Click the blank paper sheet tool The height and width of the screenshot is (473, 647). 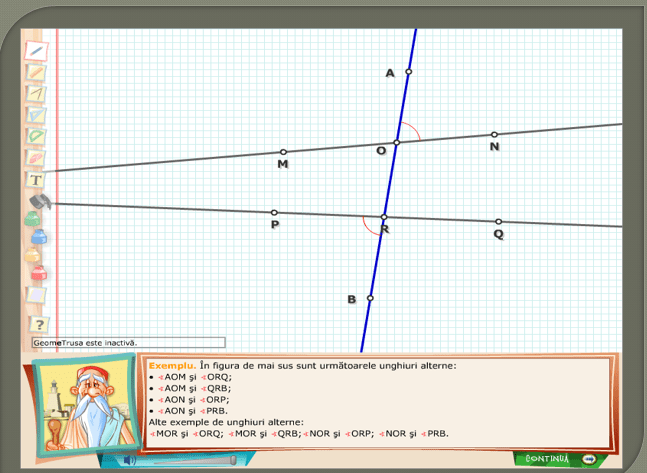tap(37, 295)
